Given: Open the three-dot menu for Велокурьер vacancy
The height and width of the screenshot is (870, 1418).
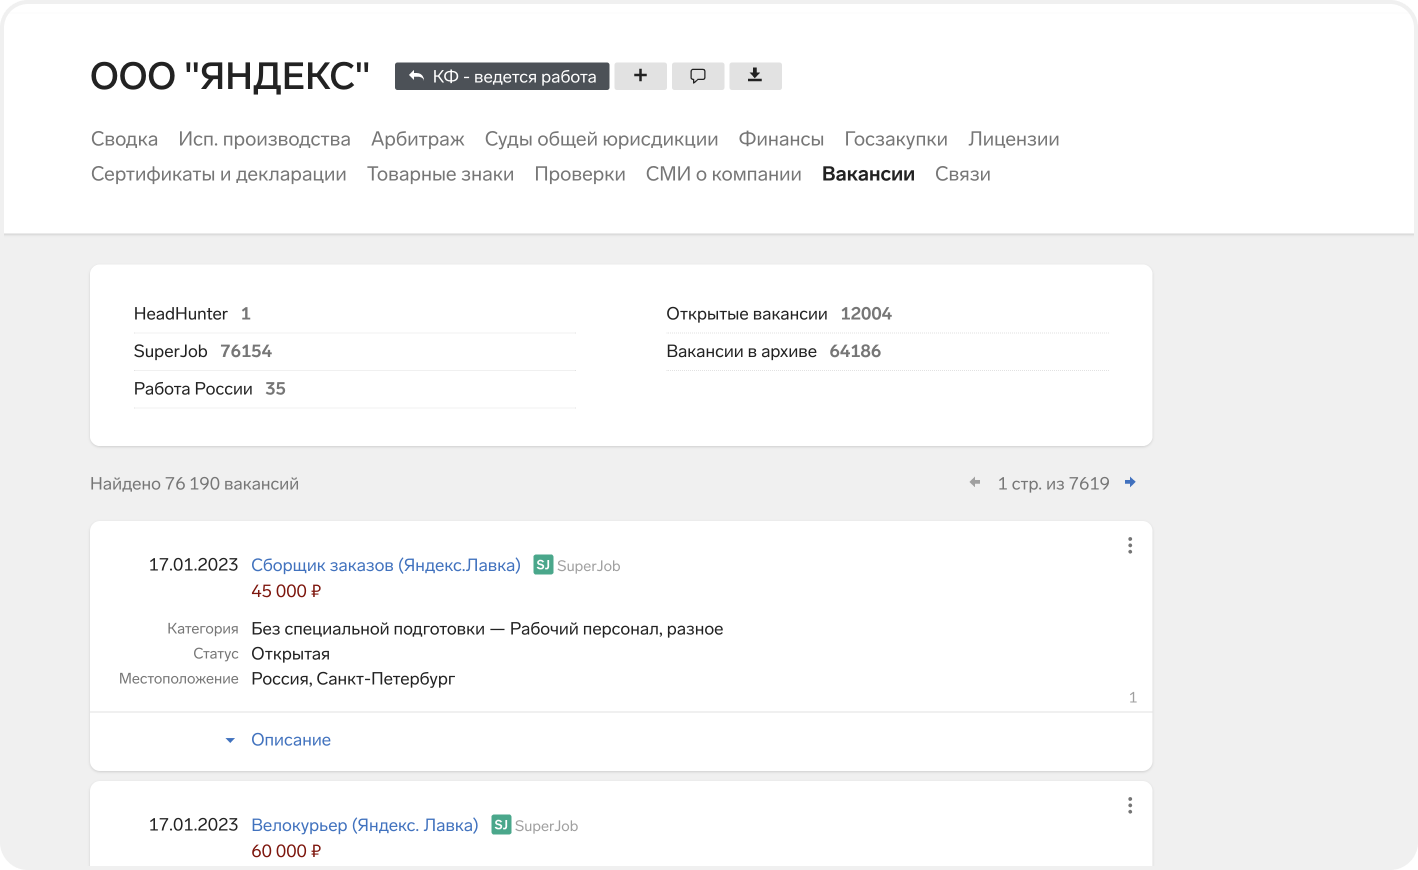Looking at the screenshot, I should [x=1130, y=805].
